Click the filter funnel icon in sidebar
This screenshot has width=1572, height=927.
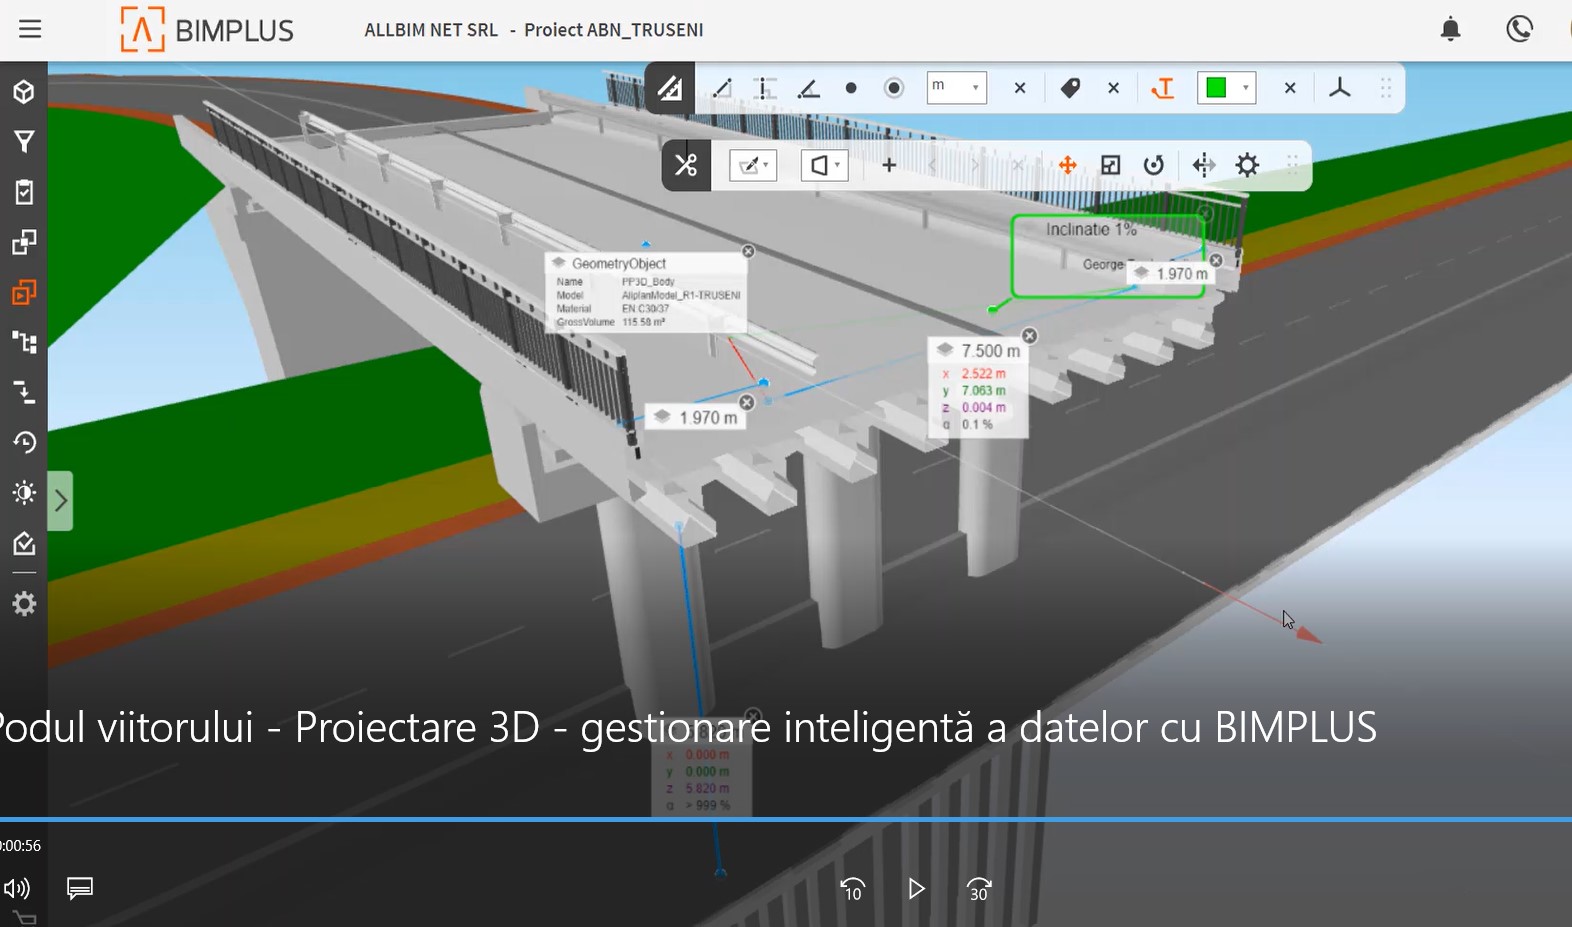pyautogui.click(x=24, y=142)
